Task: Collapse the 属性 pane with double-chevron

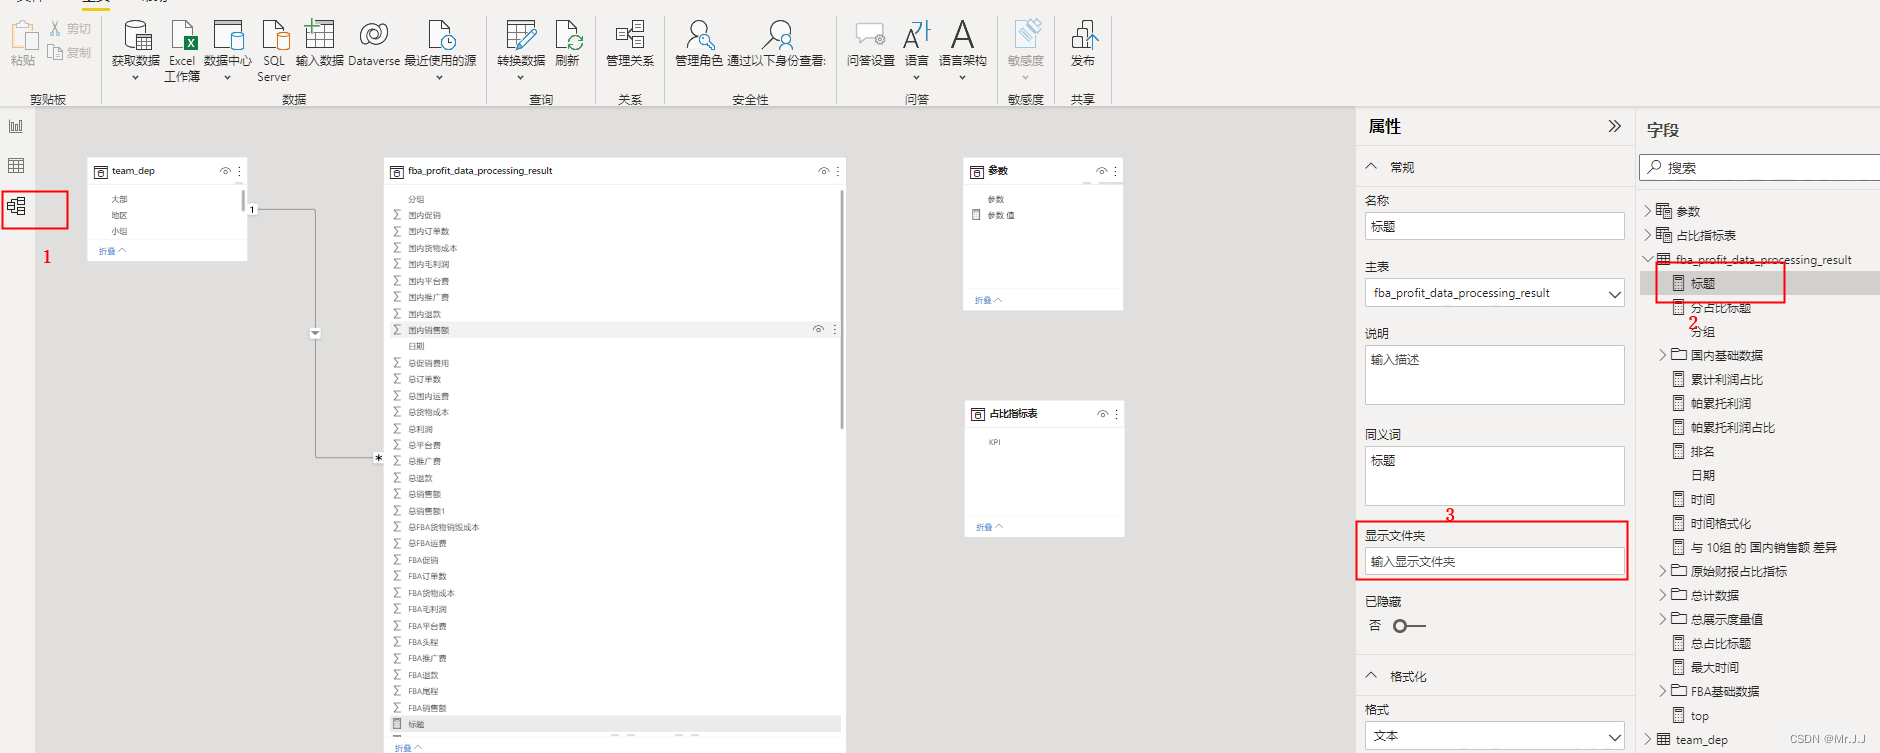Action: (x=1614, y=126)
